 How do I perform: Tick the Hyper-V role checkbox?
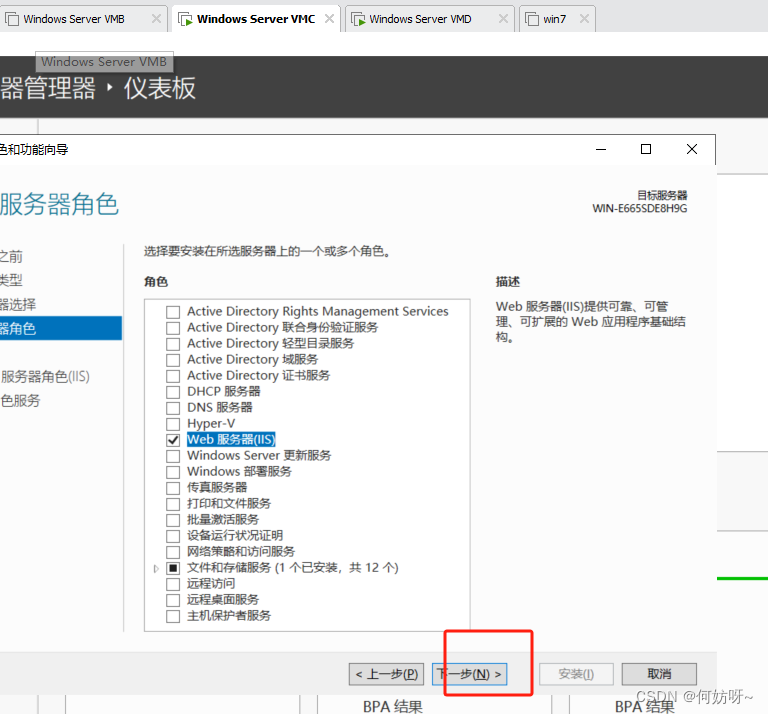(173, 424)
